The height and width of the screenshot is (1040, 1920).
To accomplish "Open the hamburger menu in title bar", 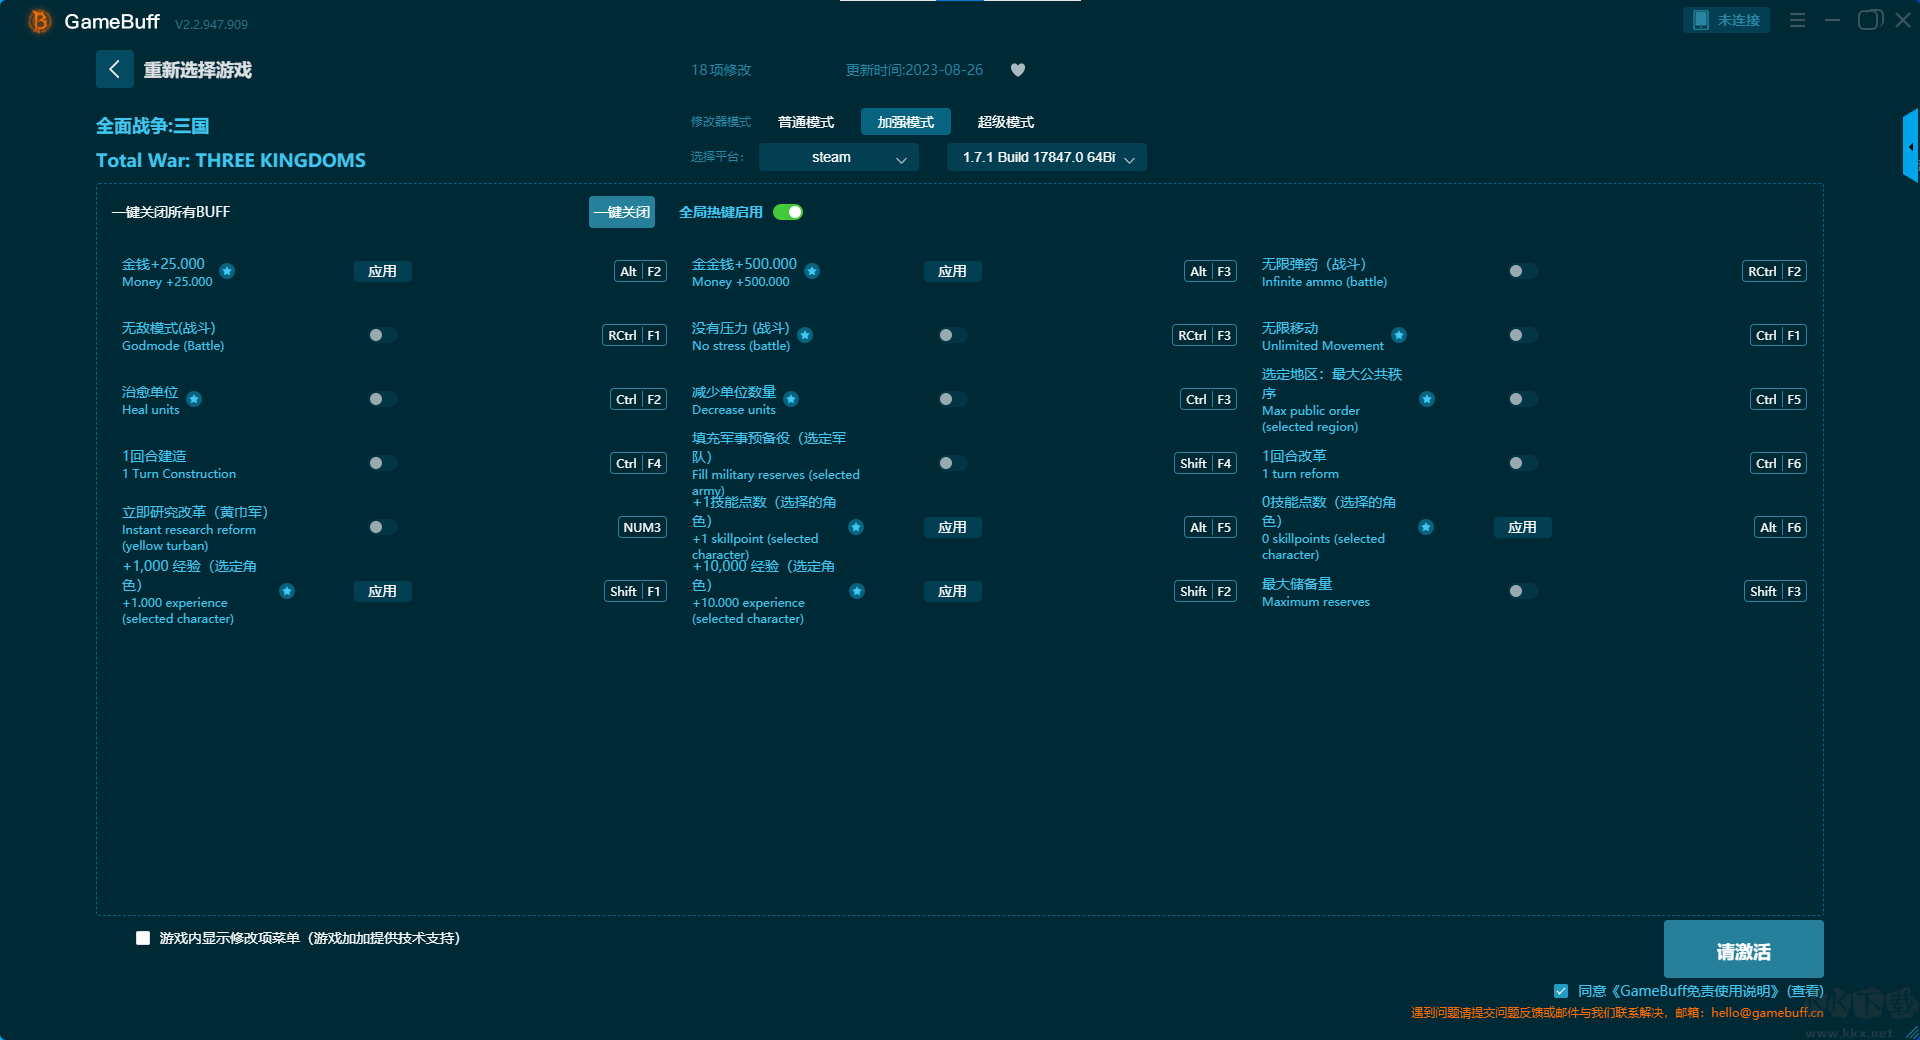I will click(x=1797, y=20).
